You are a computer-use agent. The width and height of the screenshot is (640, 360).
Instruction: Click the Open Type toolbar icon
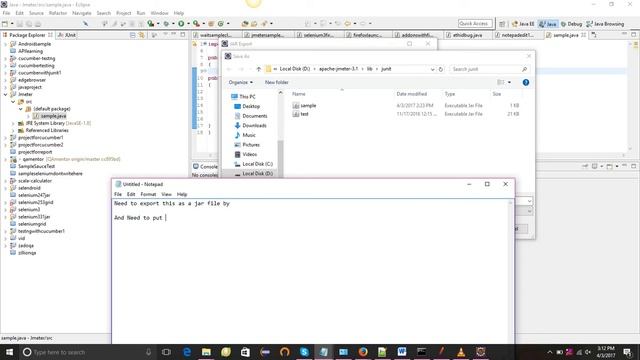[x=245, y=24]
